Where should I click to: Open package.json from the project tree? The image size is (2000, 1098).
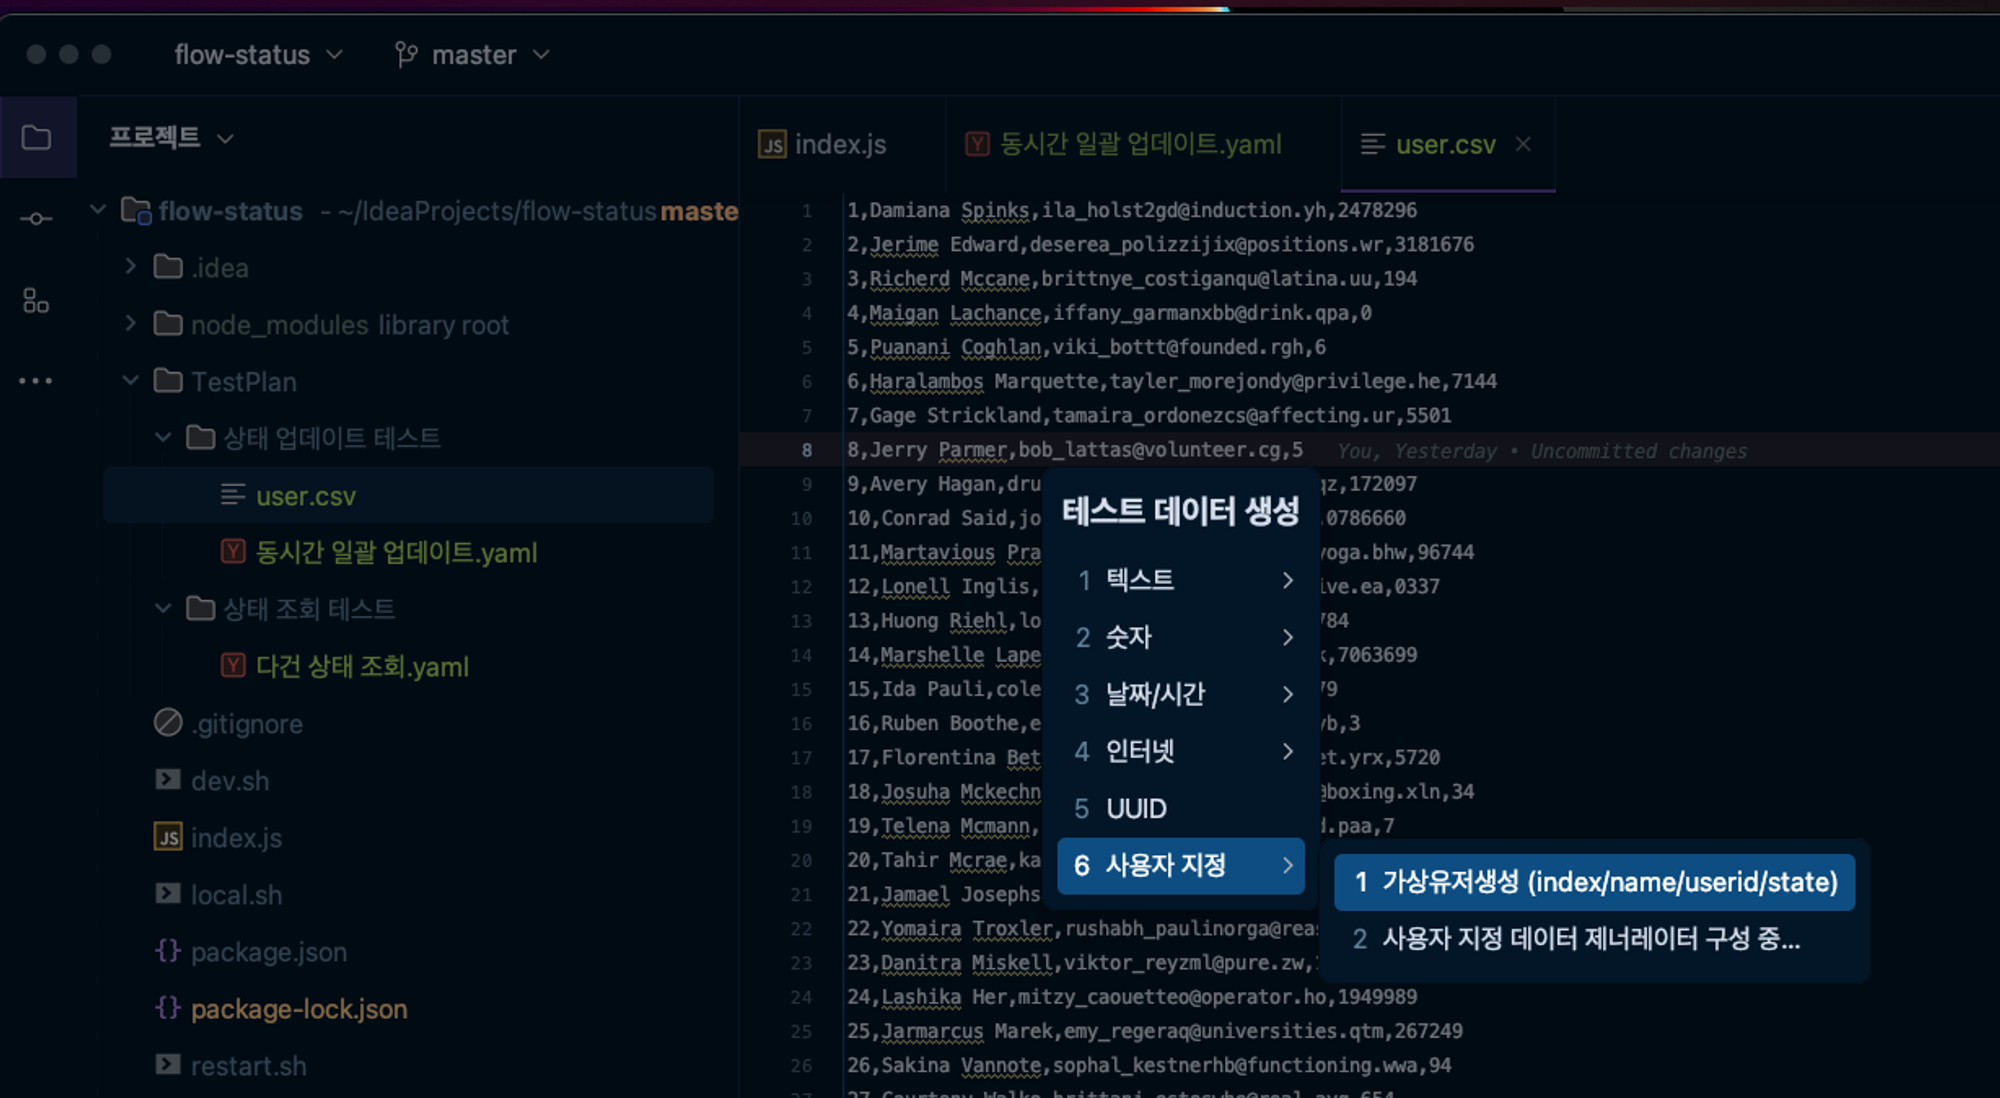click(268, 952)
